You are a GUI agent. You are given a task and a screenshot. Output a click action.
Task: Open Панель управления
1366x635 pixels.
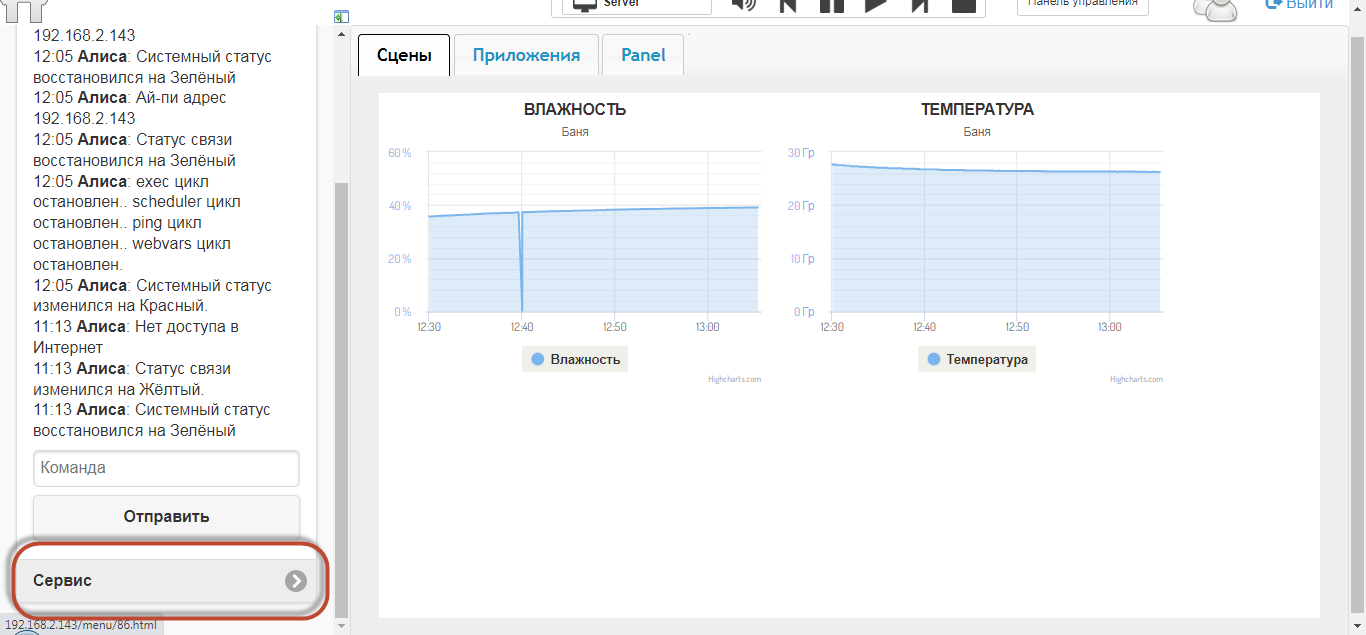pos(1082,5)
